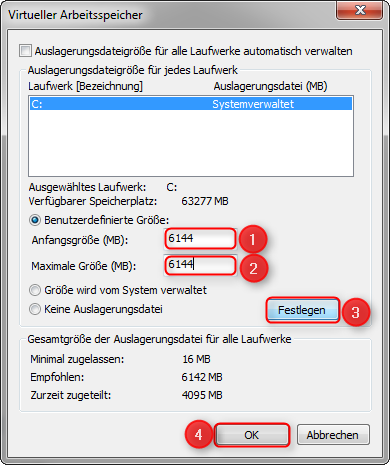The image size is (390, 465).
Task: Select Keine Auslagerungsdatei radio option
Action: click(x=35, y=309)
